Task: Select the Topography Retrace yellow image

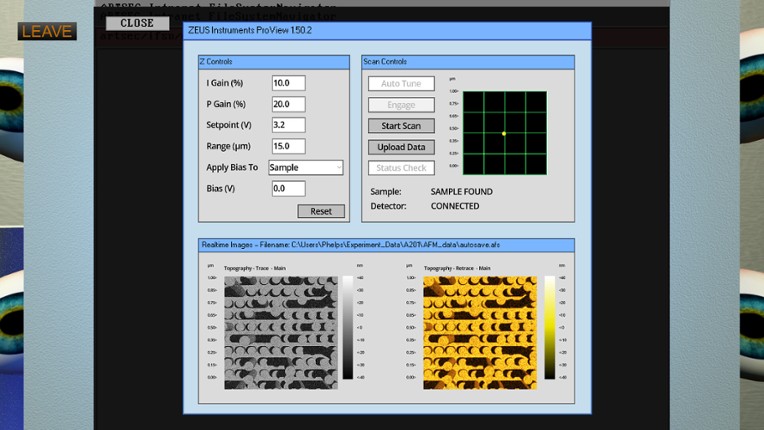Action: [480, 332]
